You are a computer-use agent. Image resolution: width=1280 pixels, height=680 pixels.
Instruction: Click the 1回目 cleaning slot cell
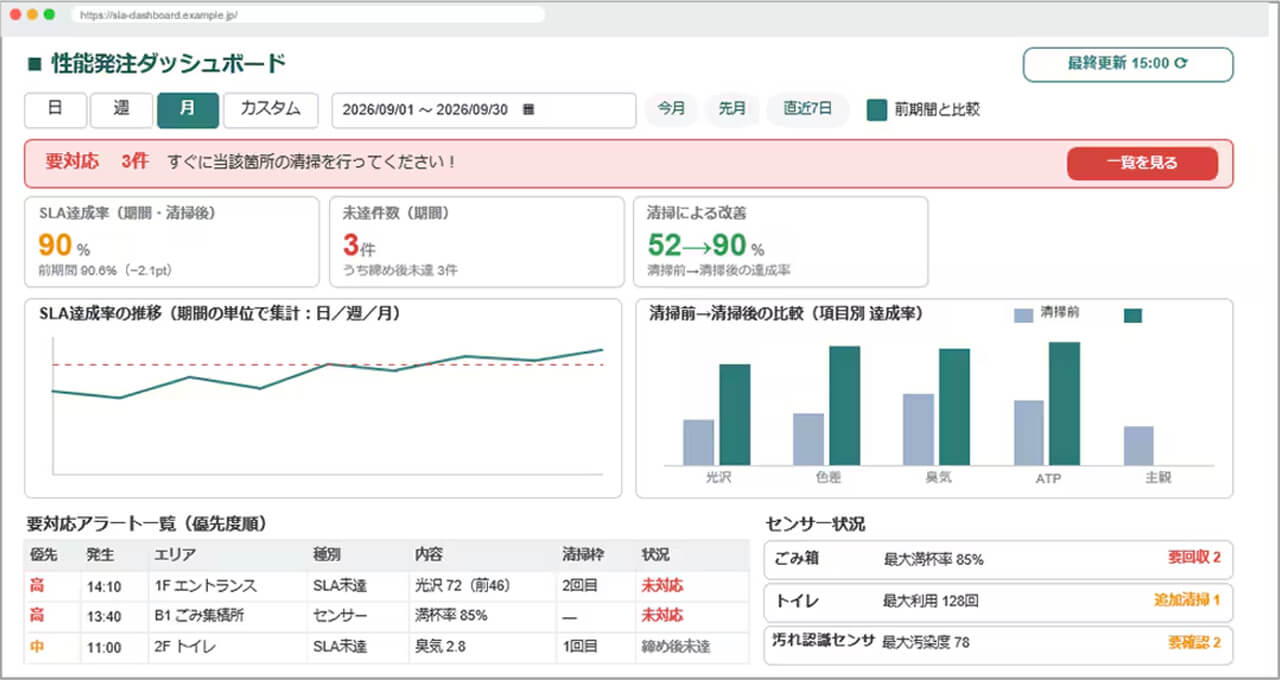[580, 647]
